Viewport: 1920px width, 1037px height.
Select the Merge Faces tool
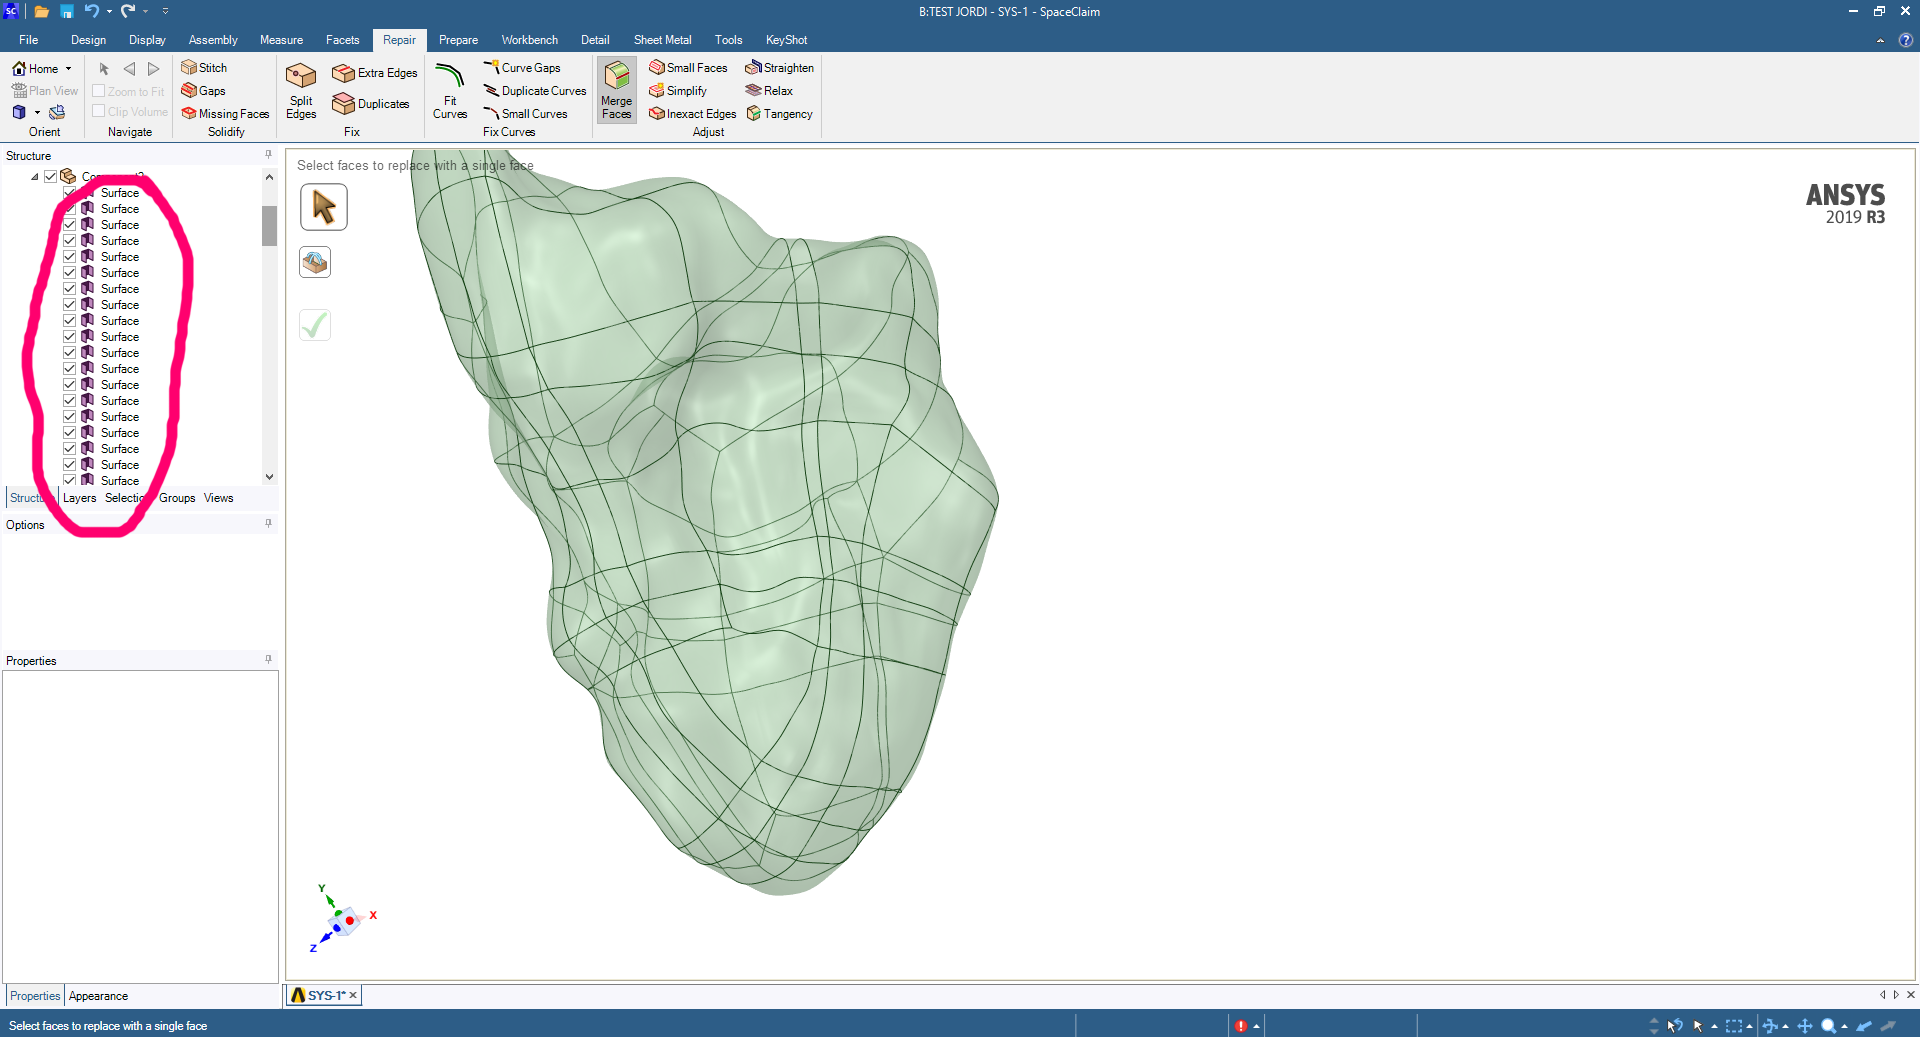(617, 90)
